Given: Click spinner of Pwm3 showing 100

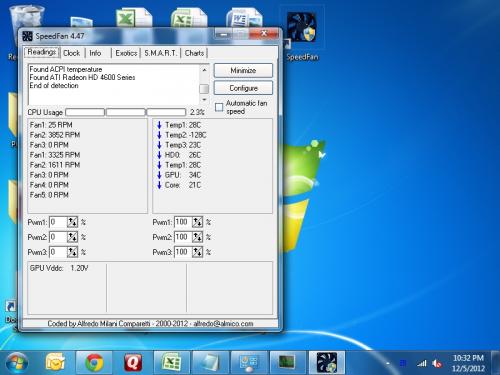Looking at the screenshot, I should click(x=197, y=252).
